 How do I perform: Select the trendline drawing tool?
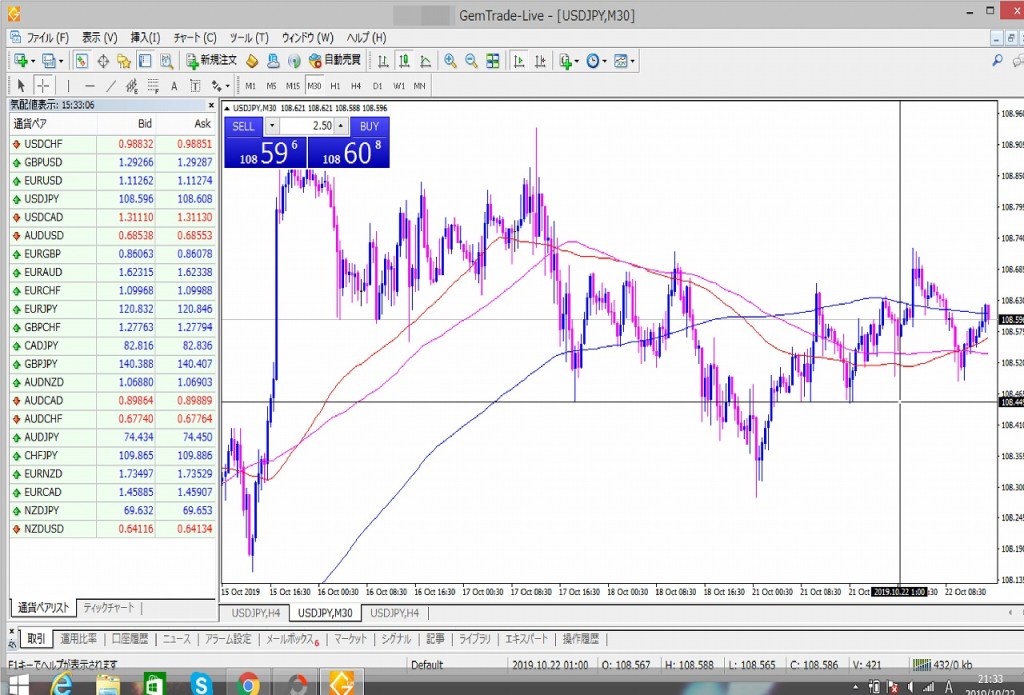112,86
